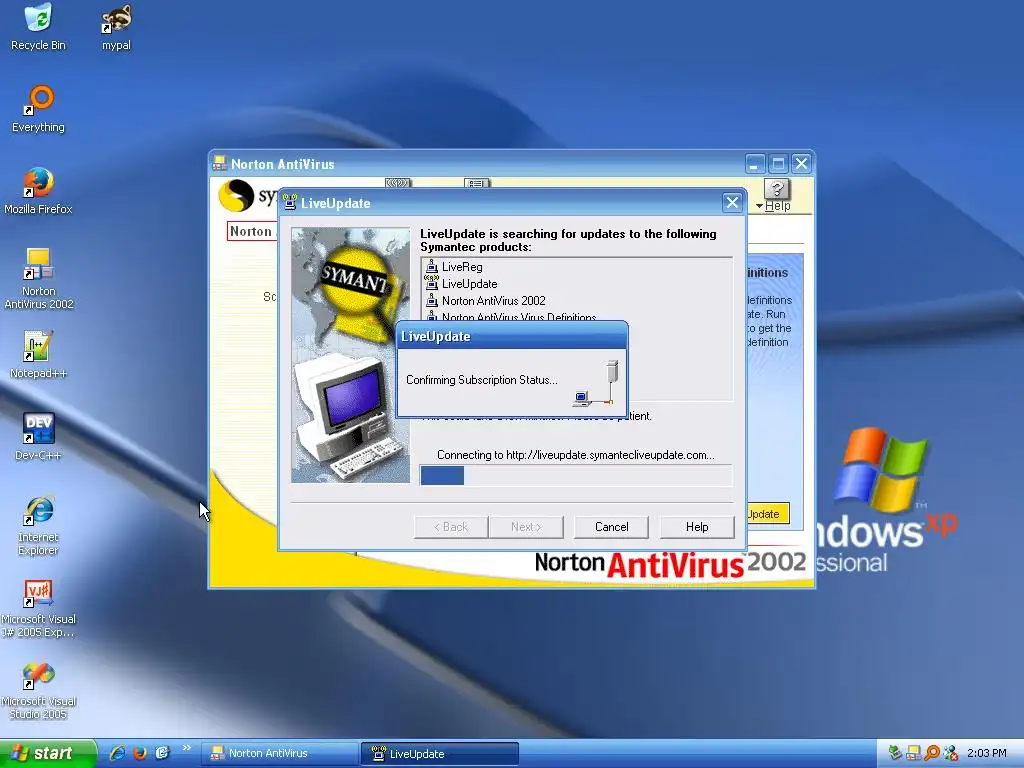The height and width of the screenshot is (768, 1024).
Task: Open the Help dropdown in Norton AntiVirus
Action: (x=773, y=206)
